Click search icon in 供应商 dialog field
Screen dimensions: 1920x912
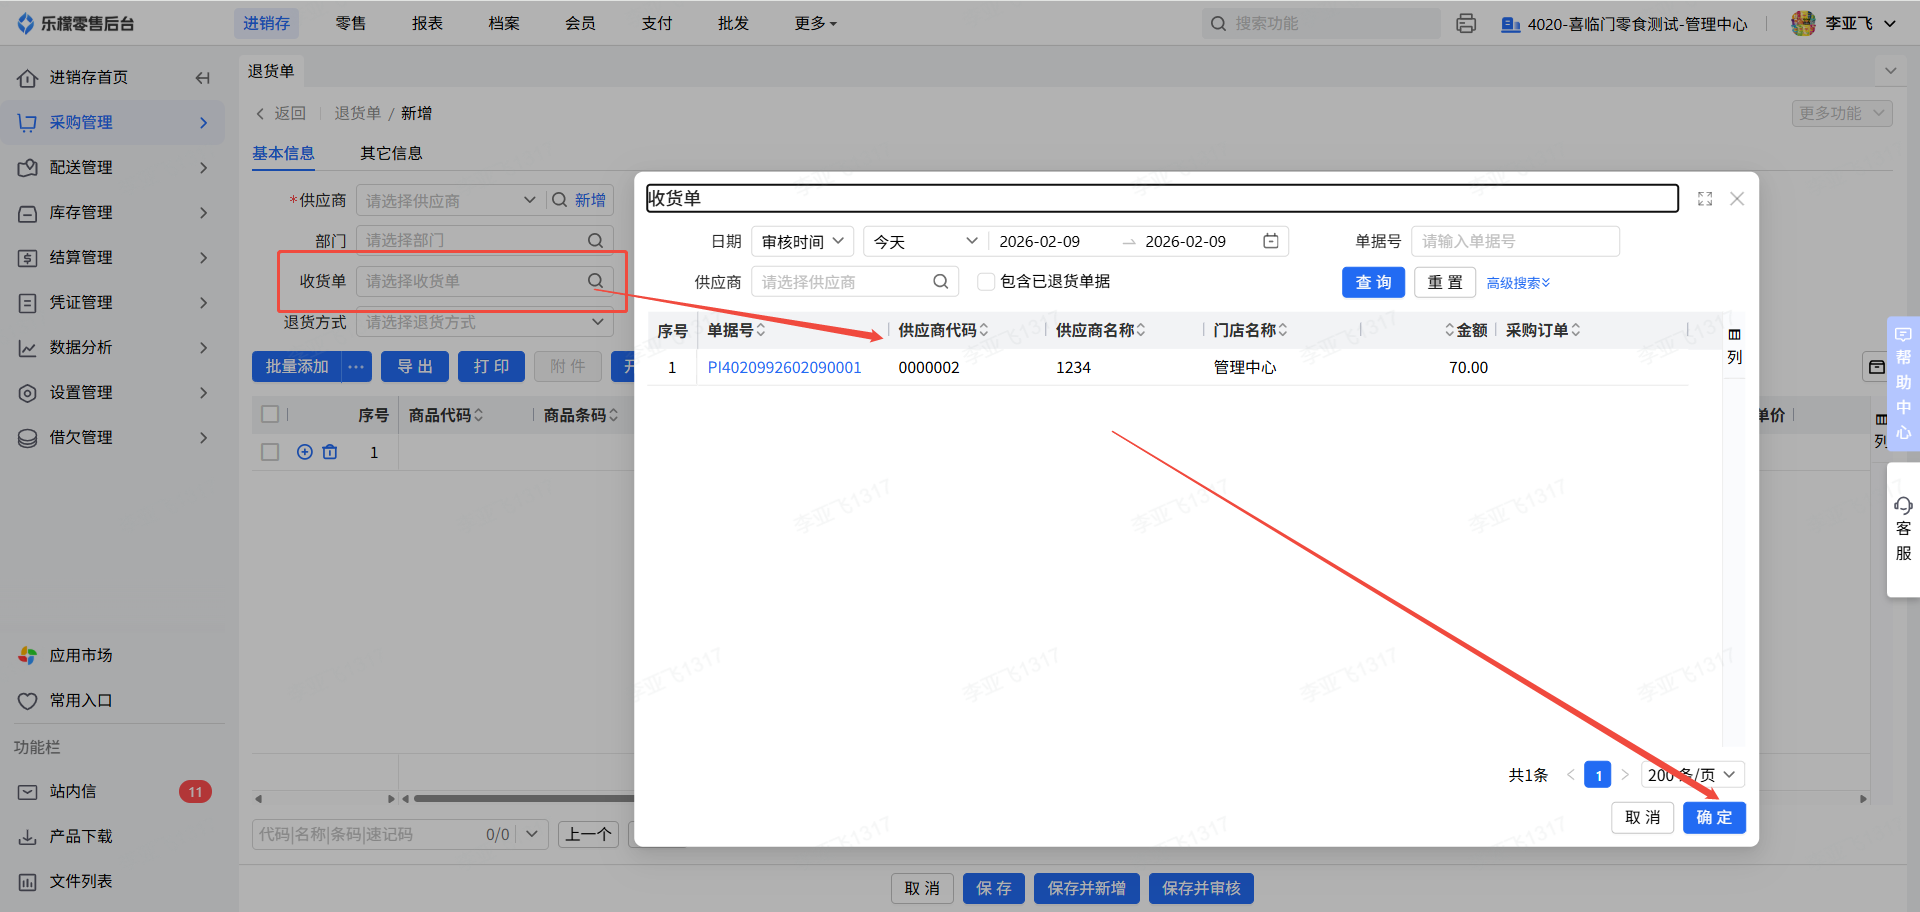[x=940, y=282]
